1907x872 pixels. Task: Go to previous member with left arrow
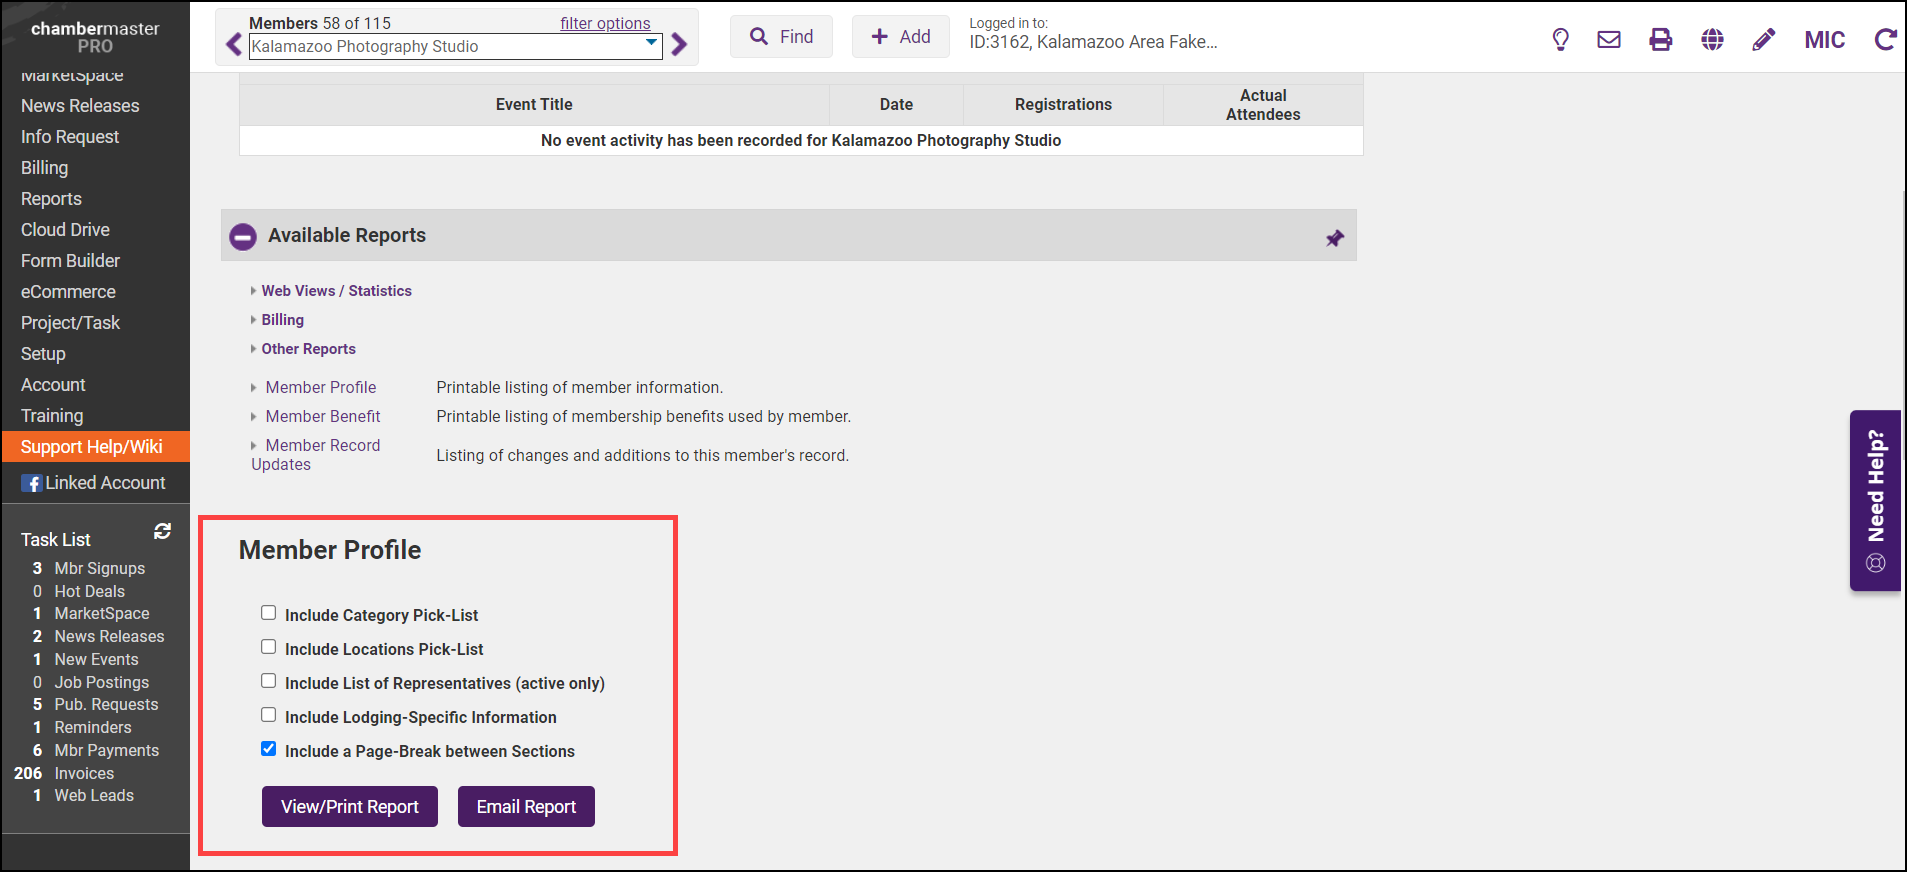[x=234, y=45]
